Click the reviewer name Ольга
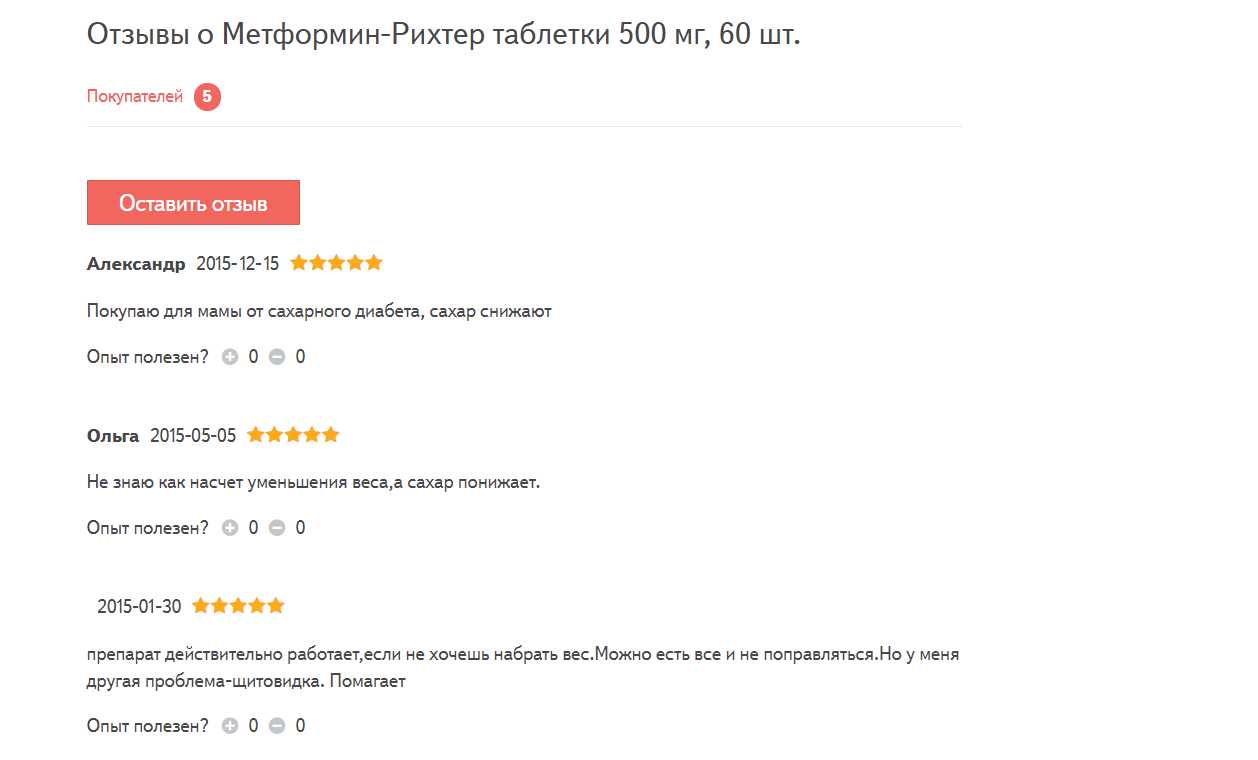Screen dimensions: 1258x760 (113, 436)
